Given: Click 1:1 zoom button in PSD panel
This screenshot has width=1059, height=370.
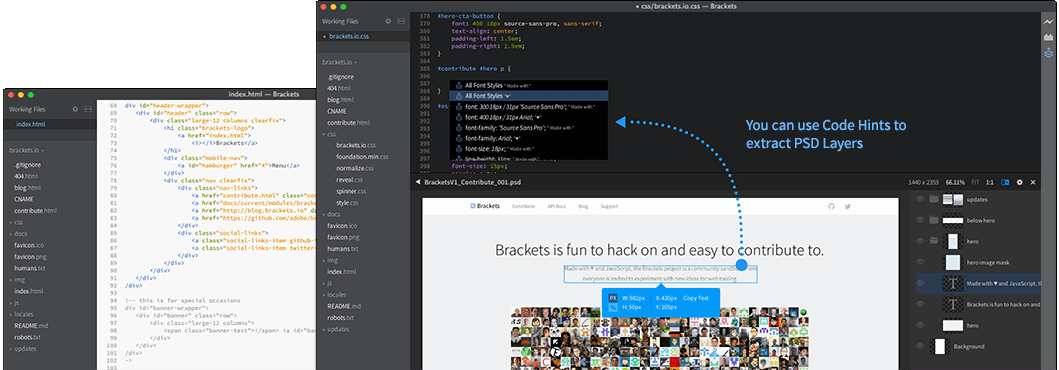Looking at the screenshot, I should (989, 182).
